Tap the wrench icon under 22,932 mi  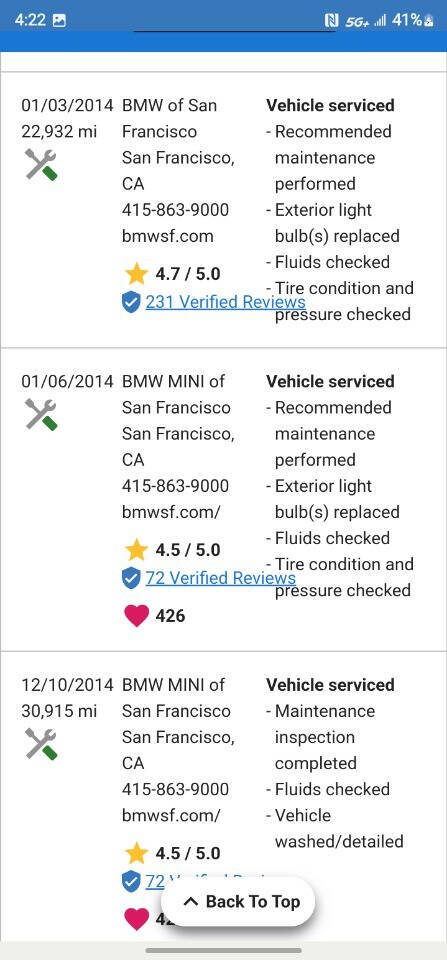point(41,165)
